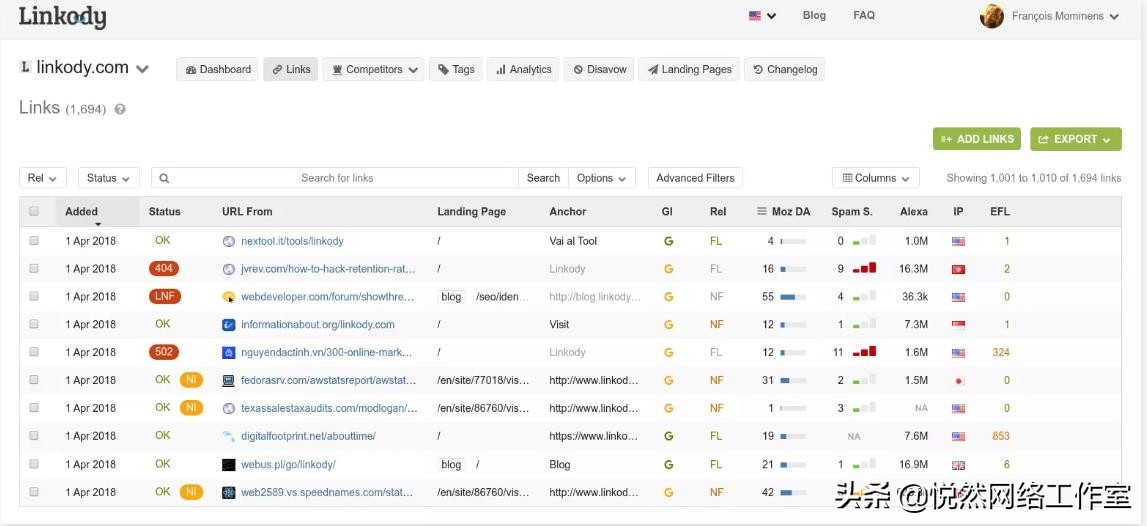This screenshot has width=1147, height=526.
Task: Tick the checkbox for texassalestaxaudits.com row
Action: pos(34,407)
